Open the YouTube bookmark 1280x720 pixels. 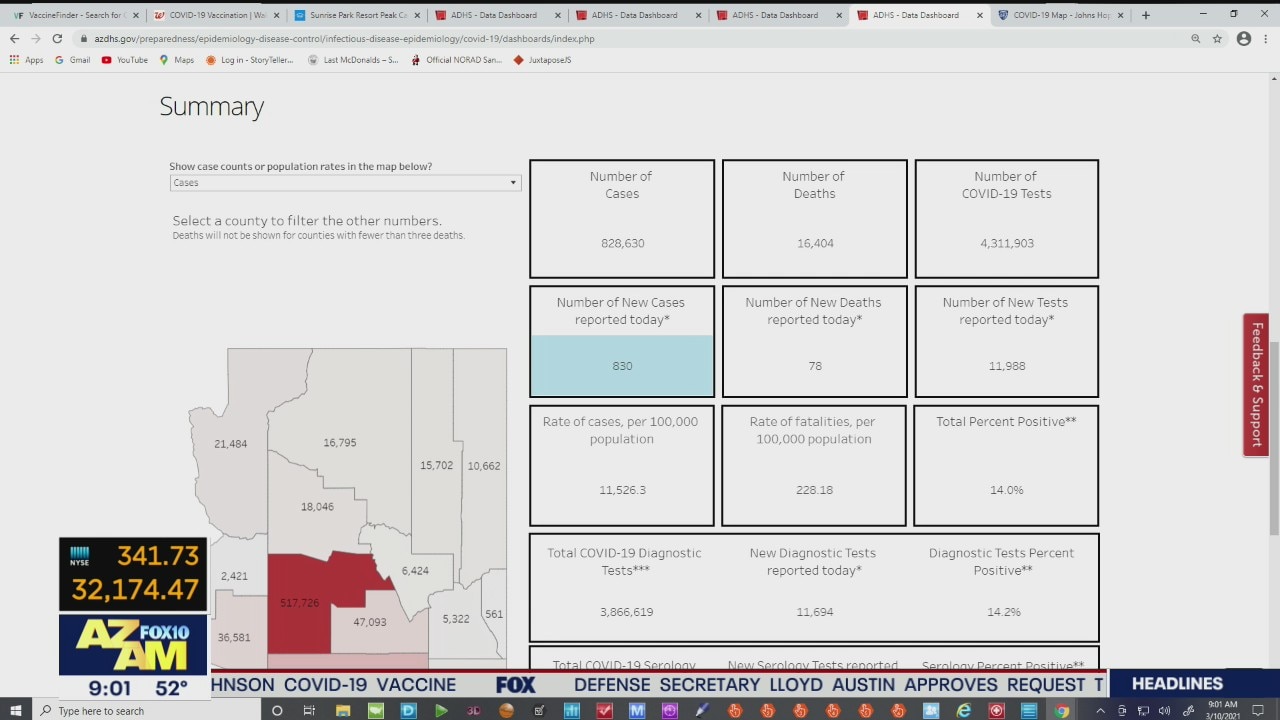pyautogui.click(x=125, y=60)
